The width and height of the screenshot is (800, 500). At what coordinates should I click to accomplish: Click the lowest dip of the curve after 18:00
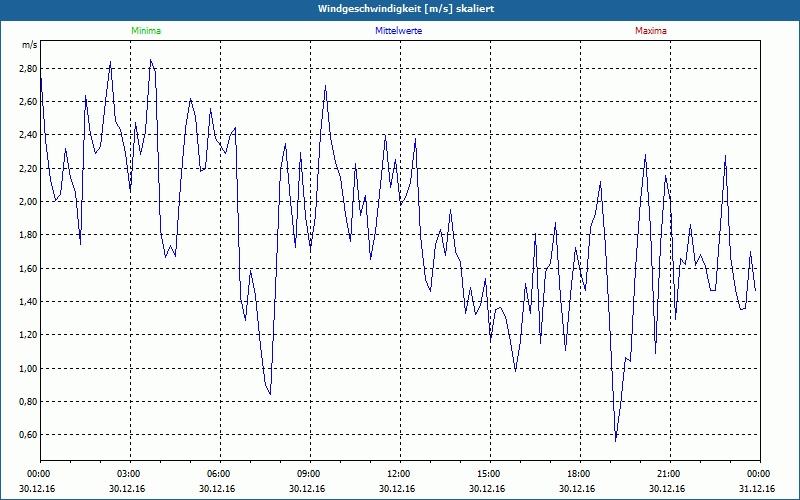616,441
